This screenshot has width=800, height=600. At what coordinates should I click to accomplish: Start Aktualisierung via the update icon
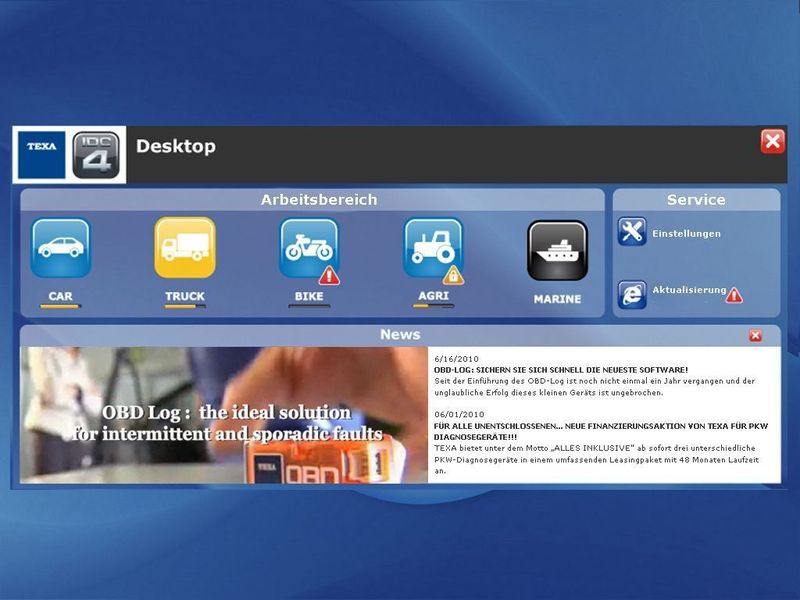click(634, 290)
